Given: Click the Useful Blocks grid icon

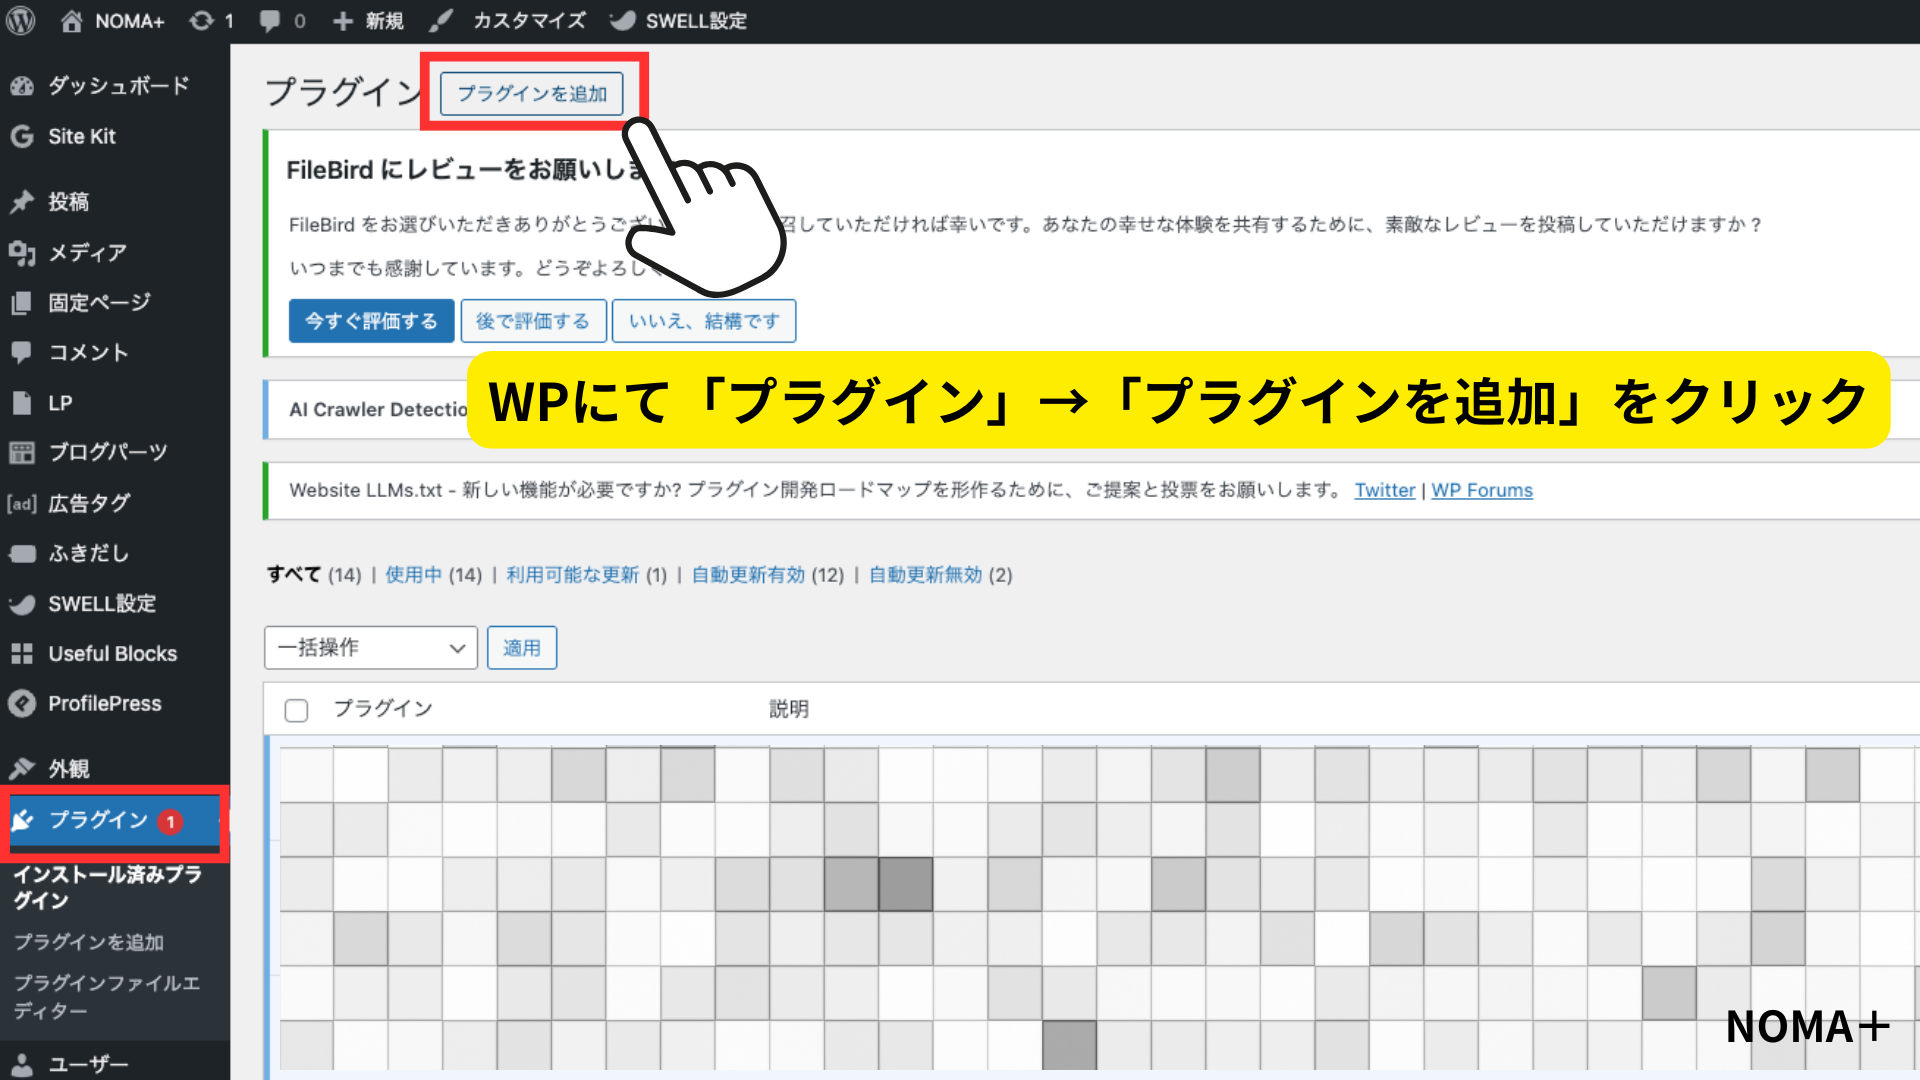Looking at the screenshot, I should pyautogui.click(x=22, y=654).
